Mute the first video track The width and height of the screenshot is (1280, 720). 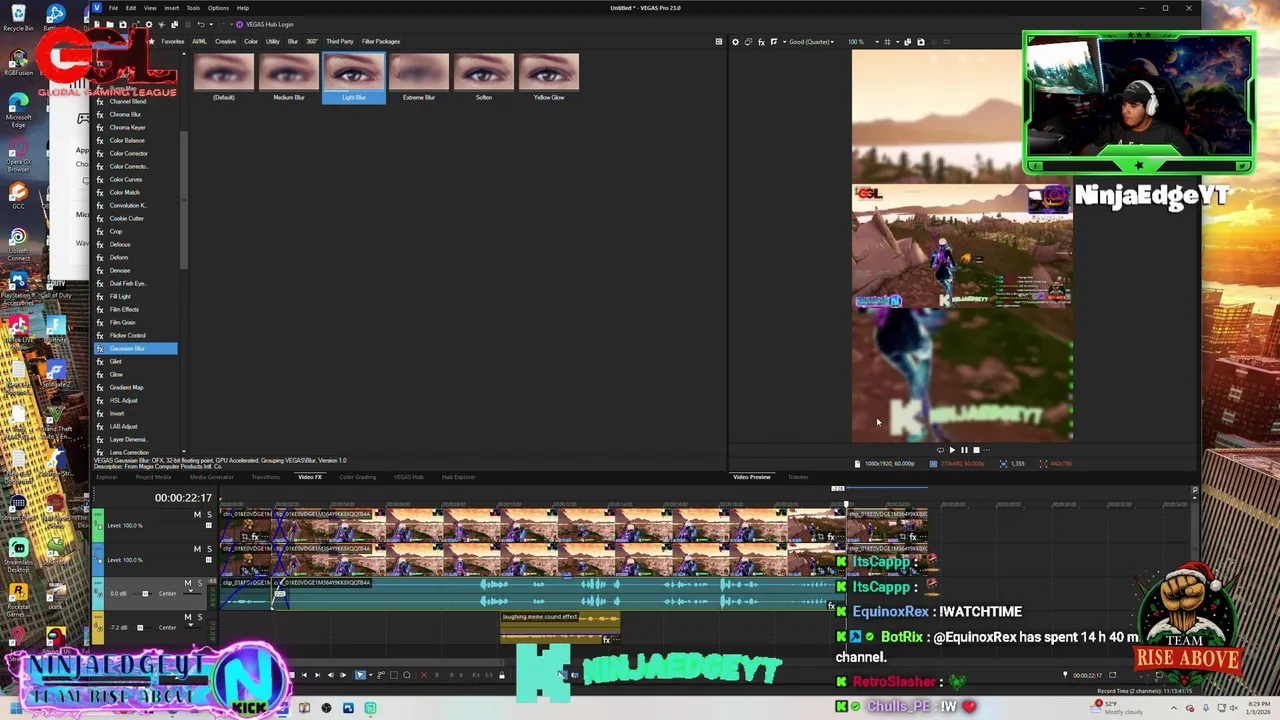pyautogui.click(x=197, y=514)
